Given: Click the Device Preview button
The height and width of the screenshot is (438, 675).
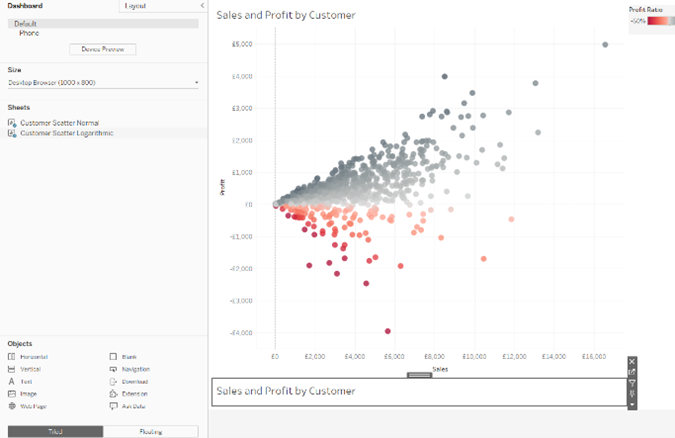Looking at the screenshot, I should [103, 49].
